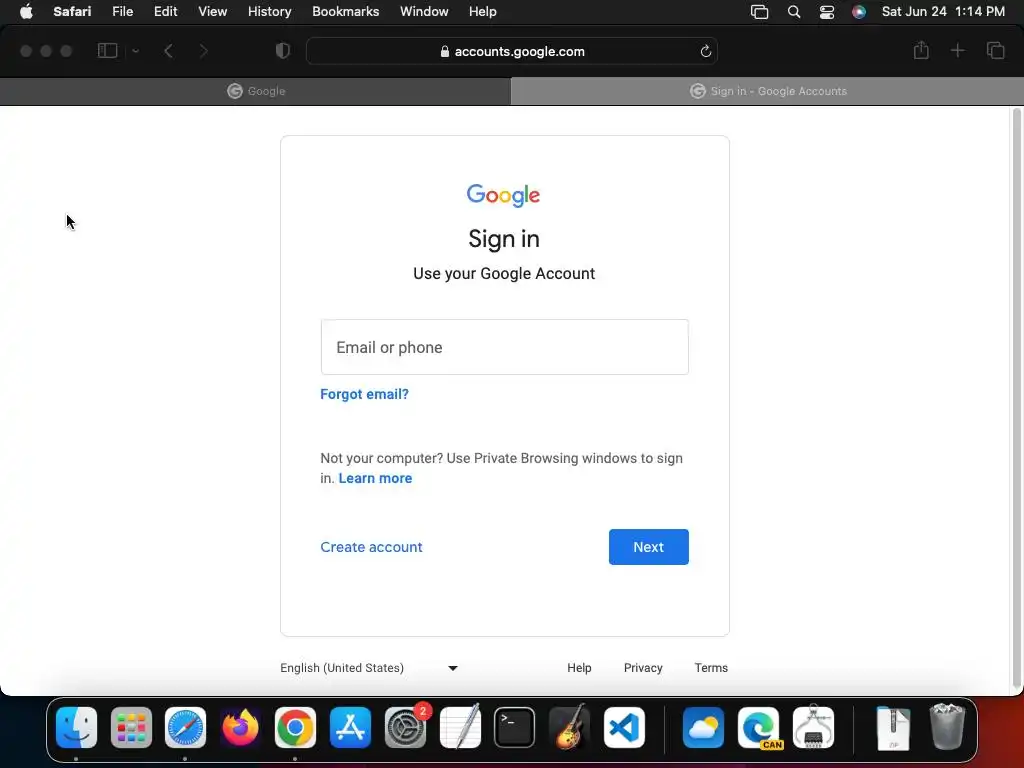The image size is (1024, 768).
Task: Open the English (United States) language dropdown
Action: pyautogui.click(x=369, y=667)
